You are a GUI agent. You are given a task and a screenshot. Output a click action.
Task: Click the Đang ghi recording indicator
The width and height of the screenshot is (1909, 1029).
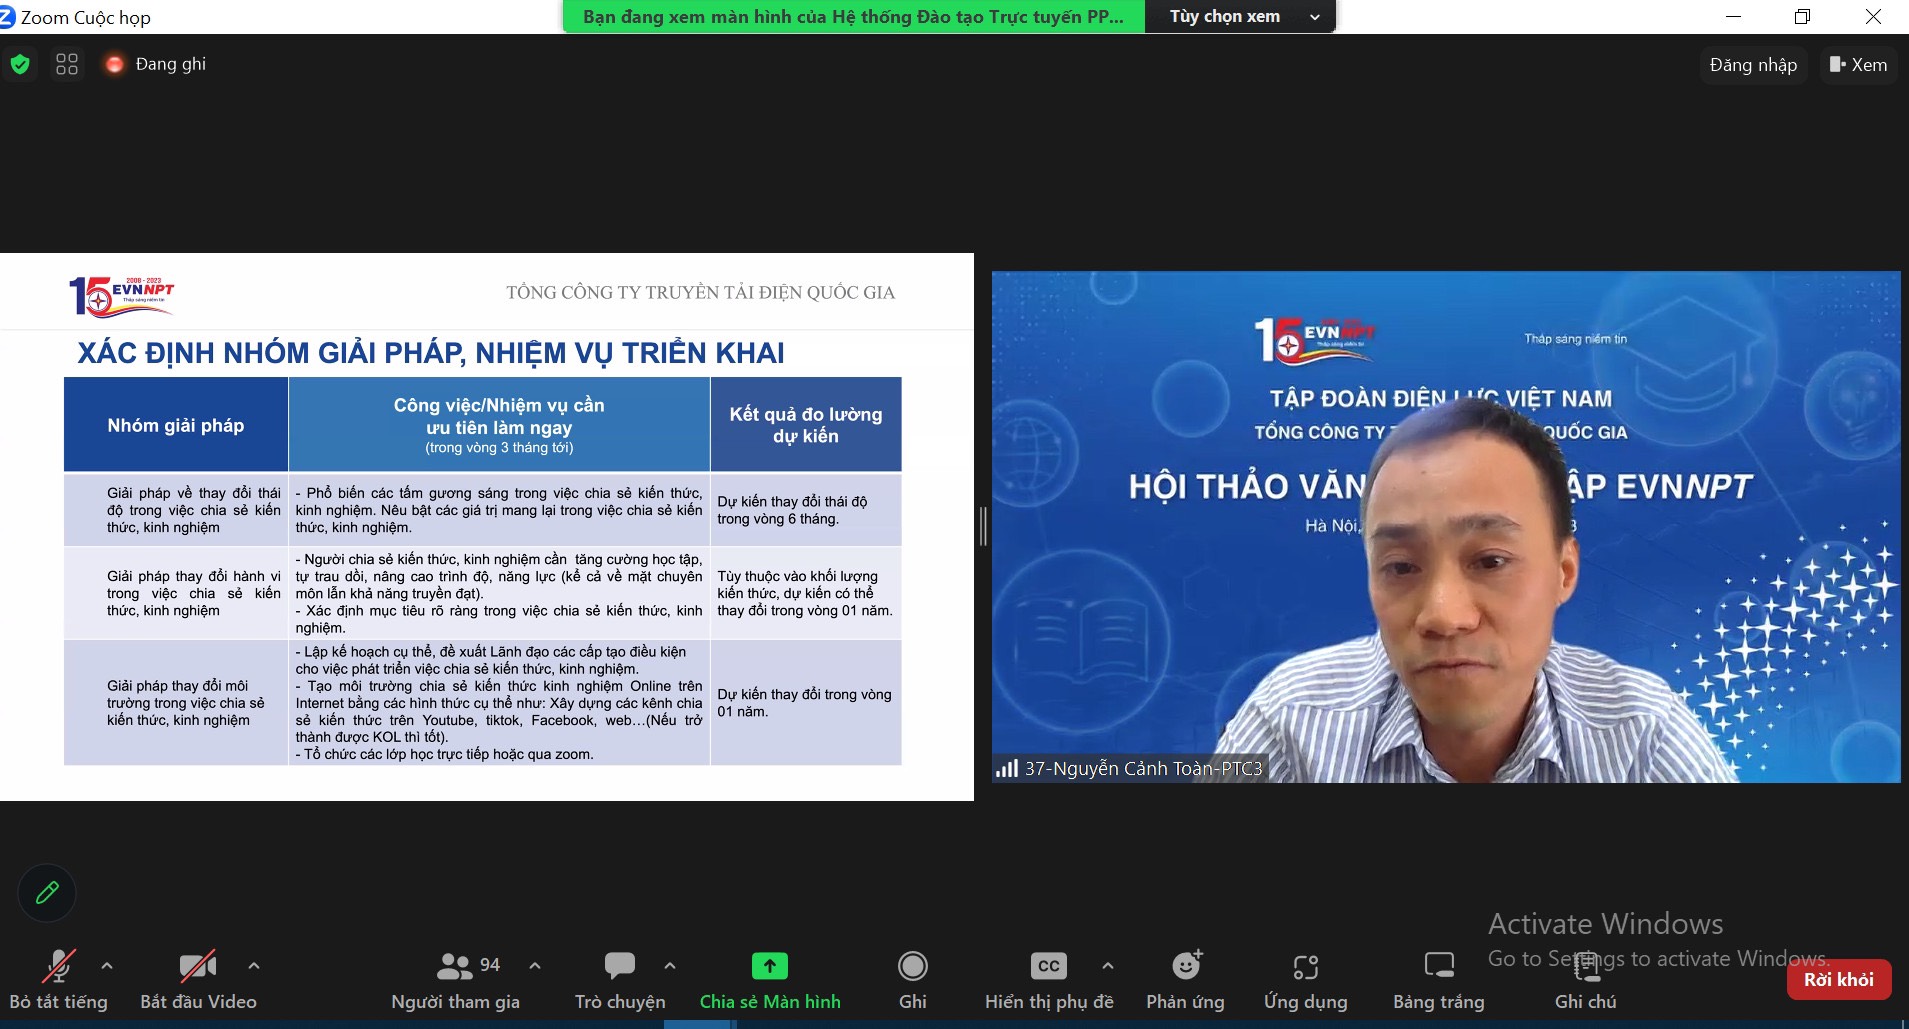(x=155, y=64)
